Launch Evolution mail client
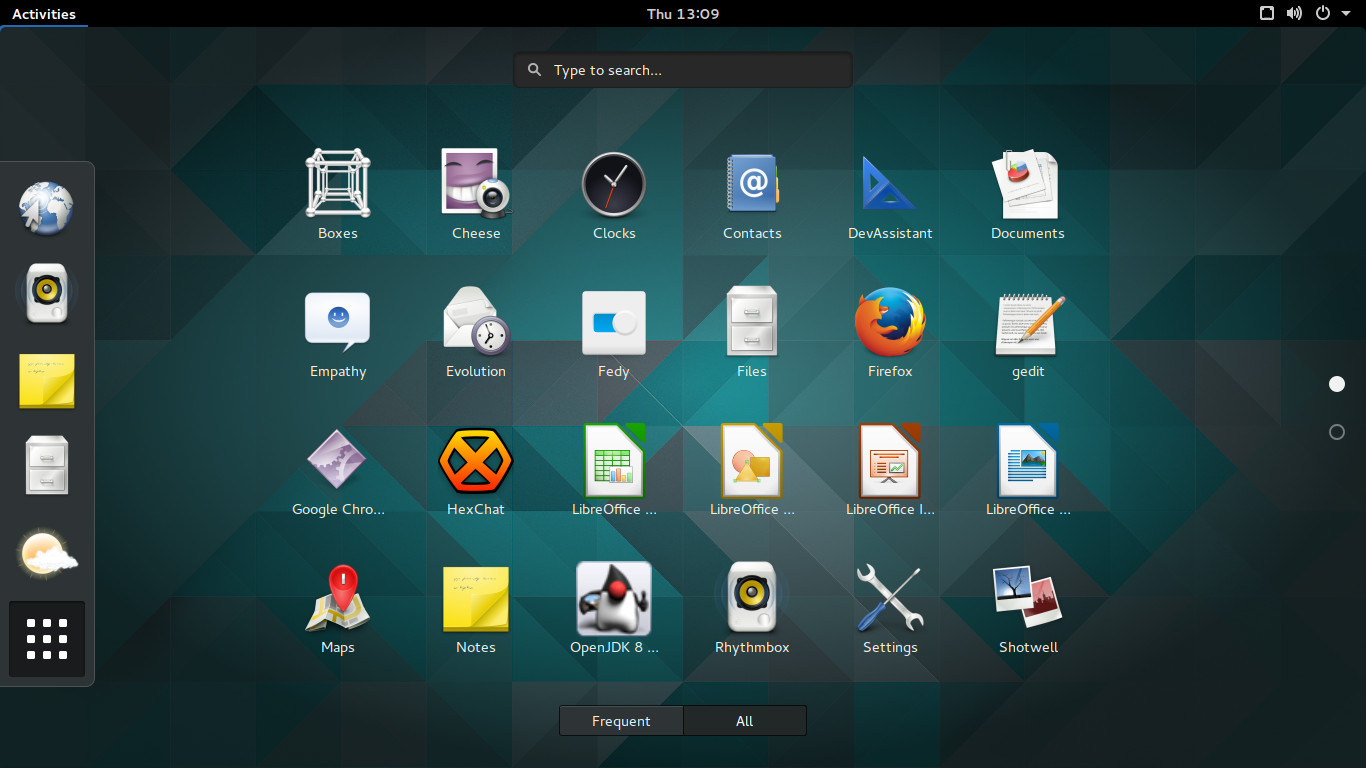 coord(476,321)
